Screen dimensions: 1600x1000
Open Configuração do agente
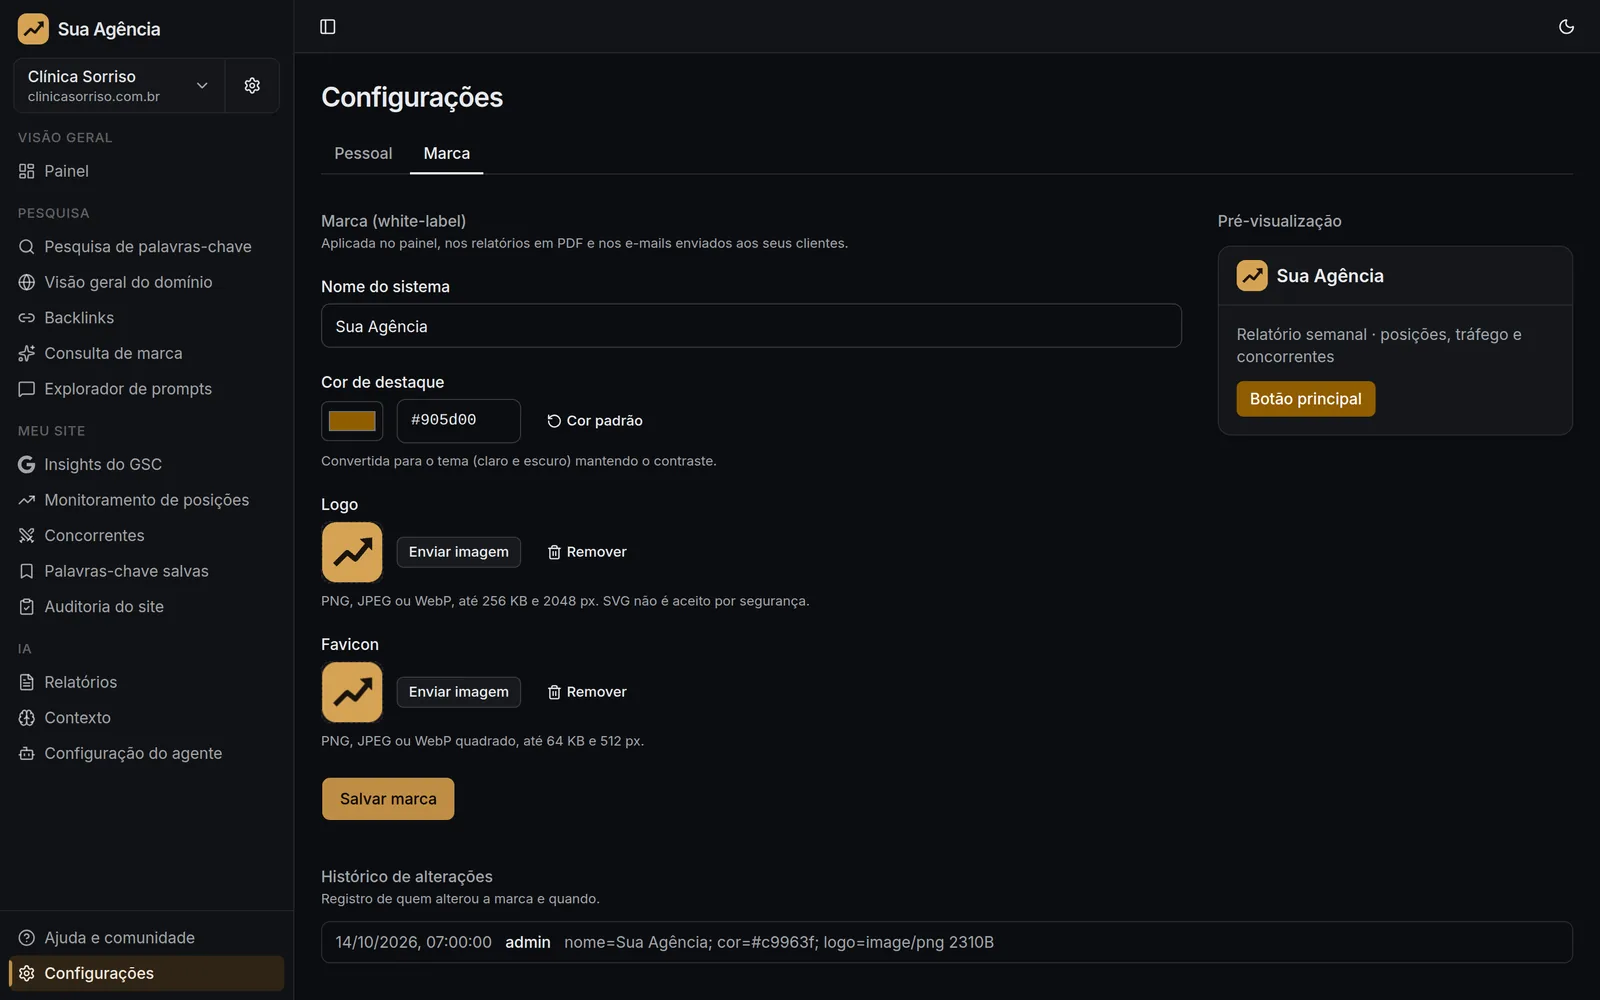(x=146, y=753)
